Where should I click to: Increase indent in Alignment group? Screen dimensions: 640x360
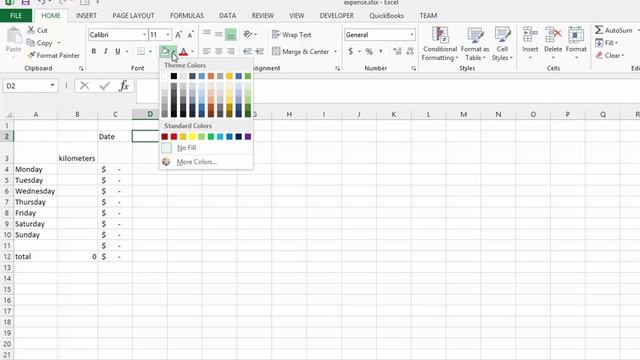click(259, 51)
